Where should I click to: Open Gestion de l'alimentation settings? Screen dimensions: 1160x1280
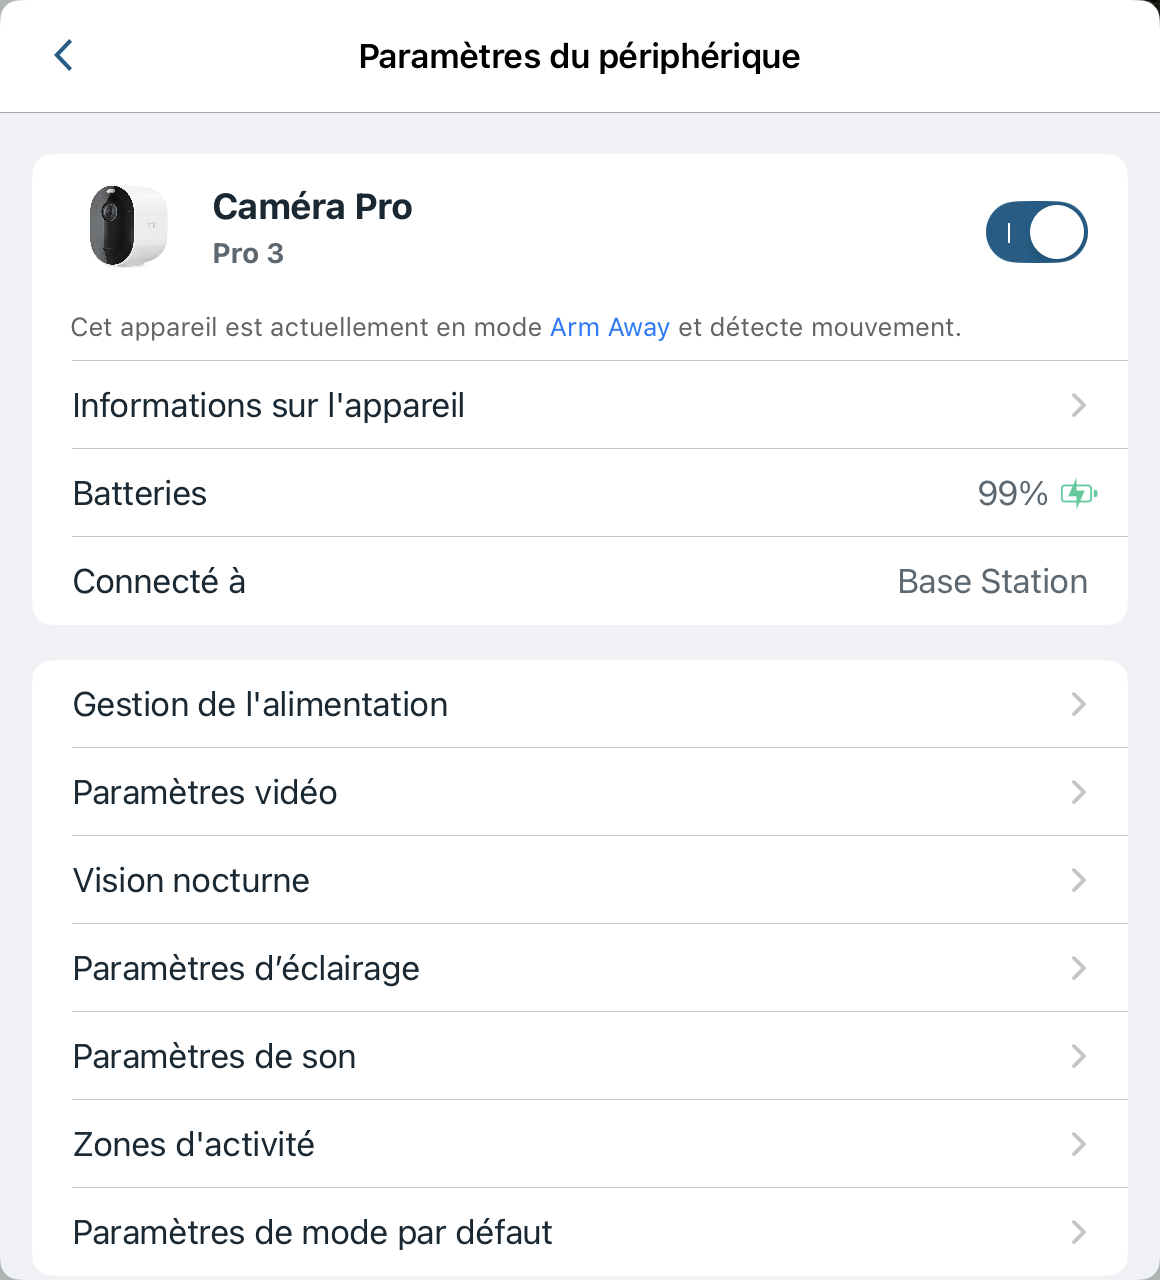(260, 704)
